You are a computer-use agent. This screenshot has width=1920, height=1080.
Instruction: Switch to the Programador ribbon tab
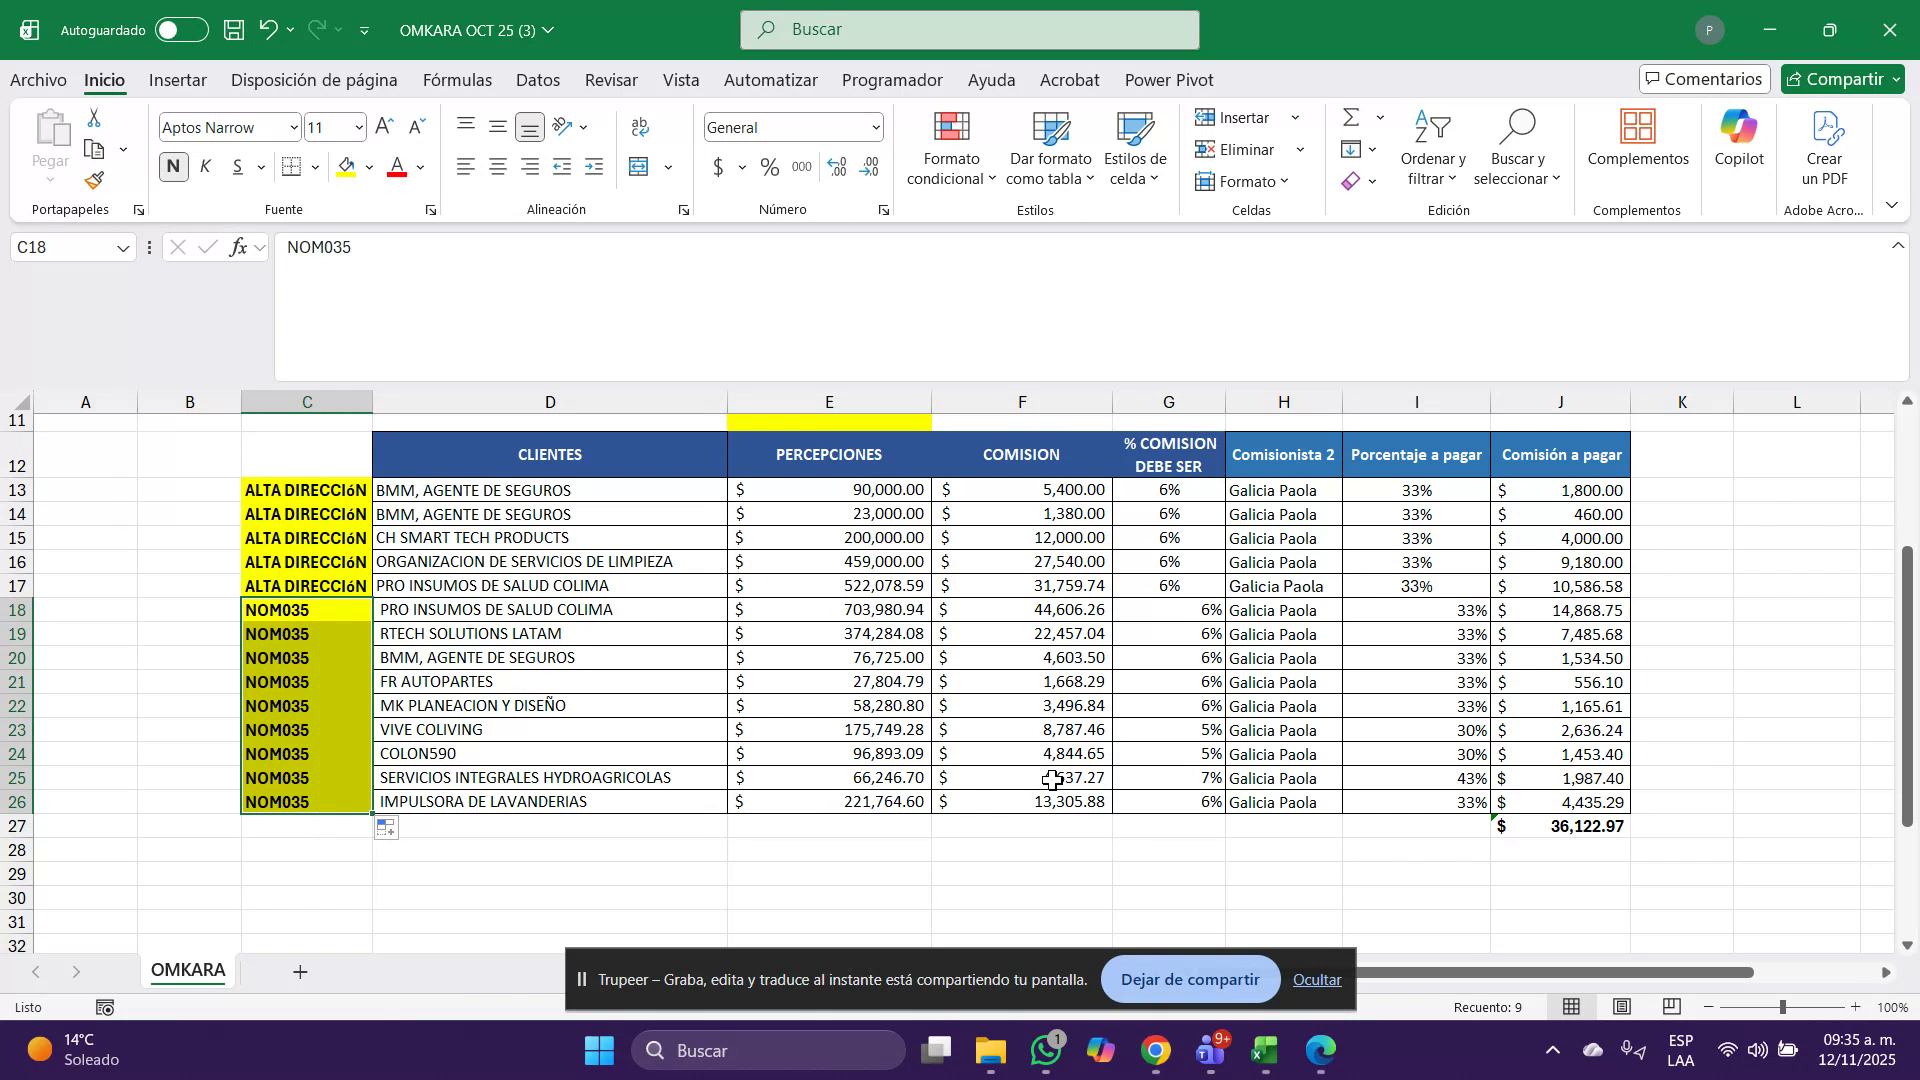pyautogui.click(x=891, y=80)
